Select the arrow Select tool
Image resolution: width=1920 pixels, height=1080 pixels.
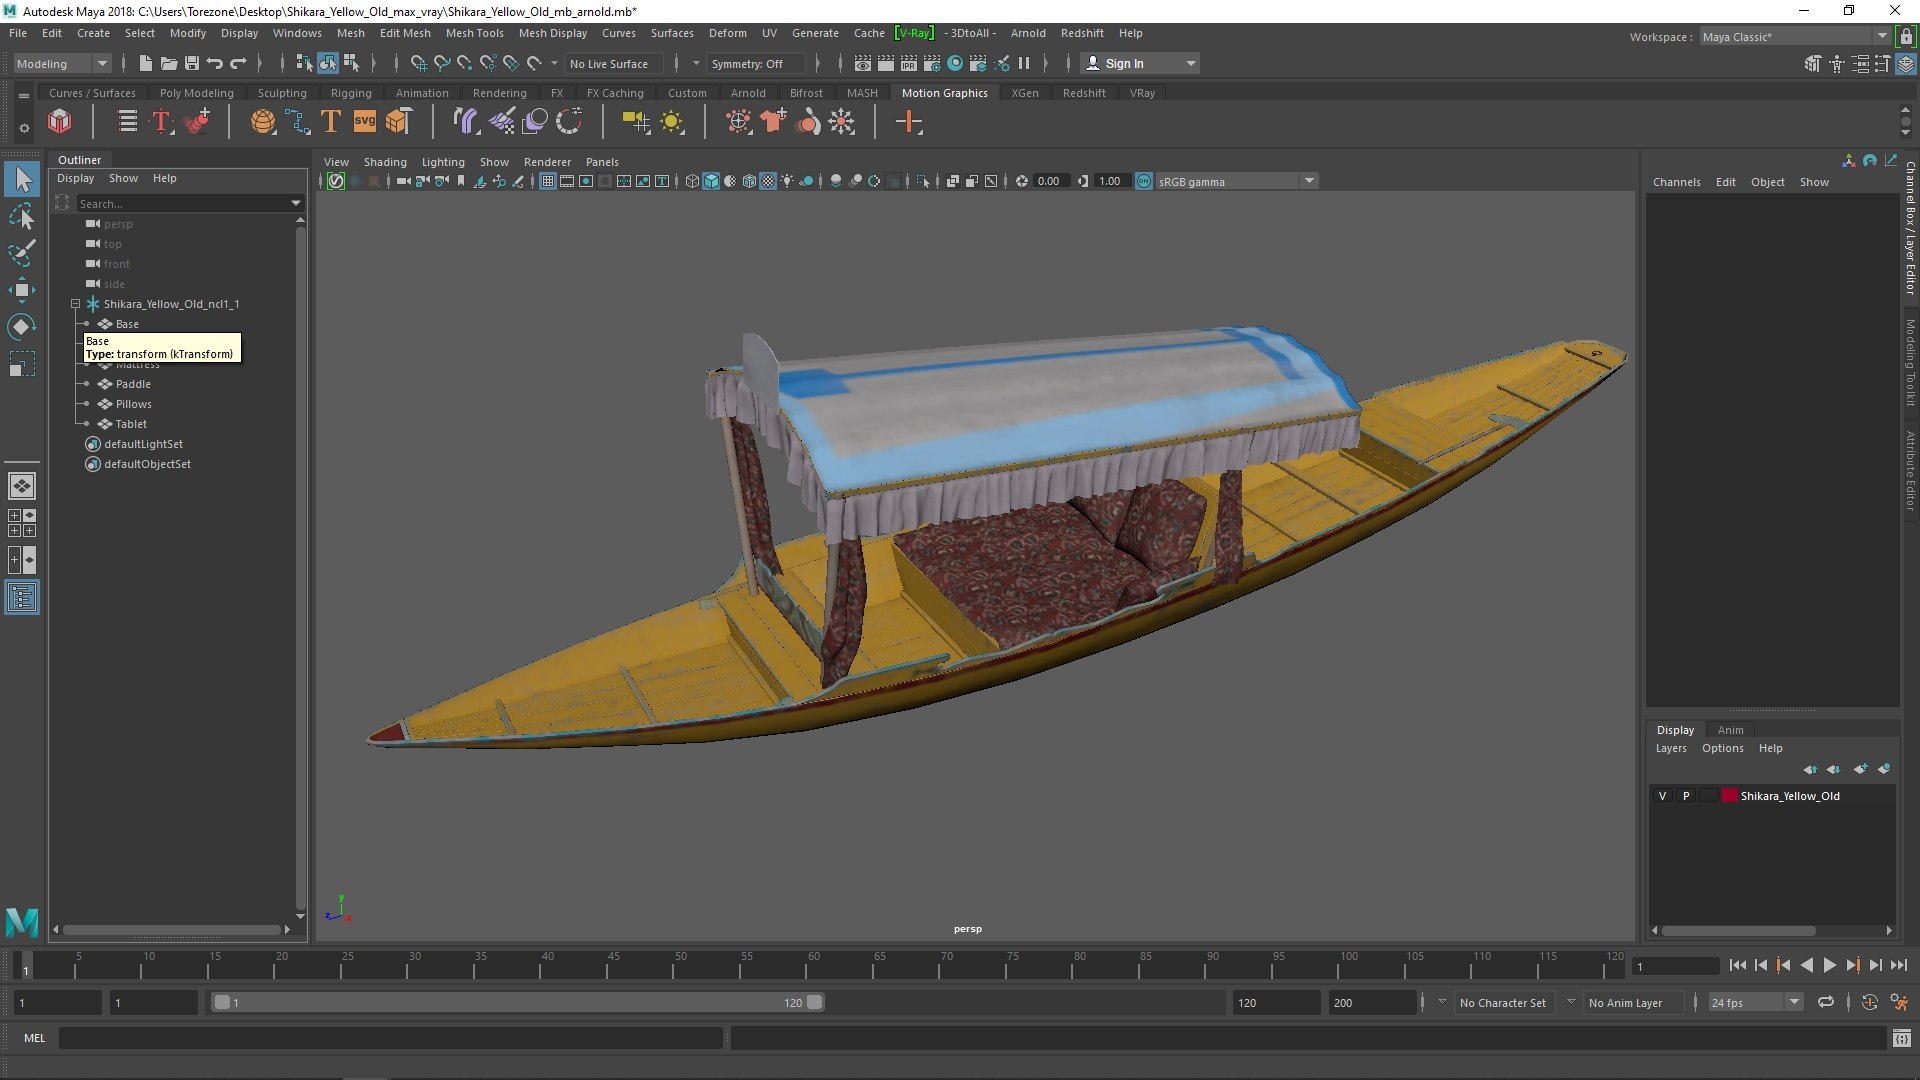pos(22,180)
